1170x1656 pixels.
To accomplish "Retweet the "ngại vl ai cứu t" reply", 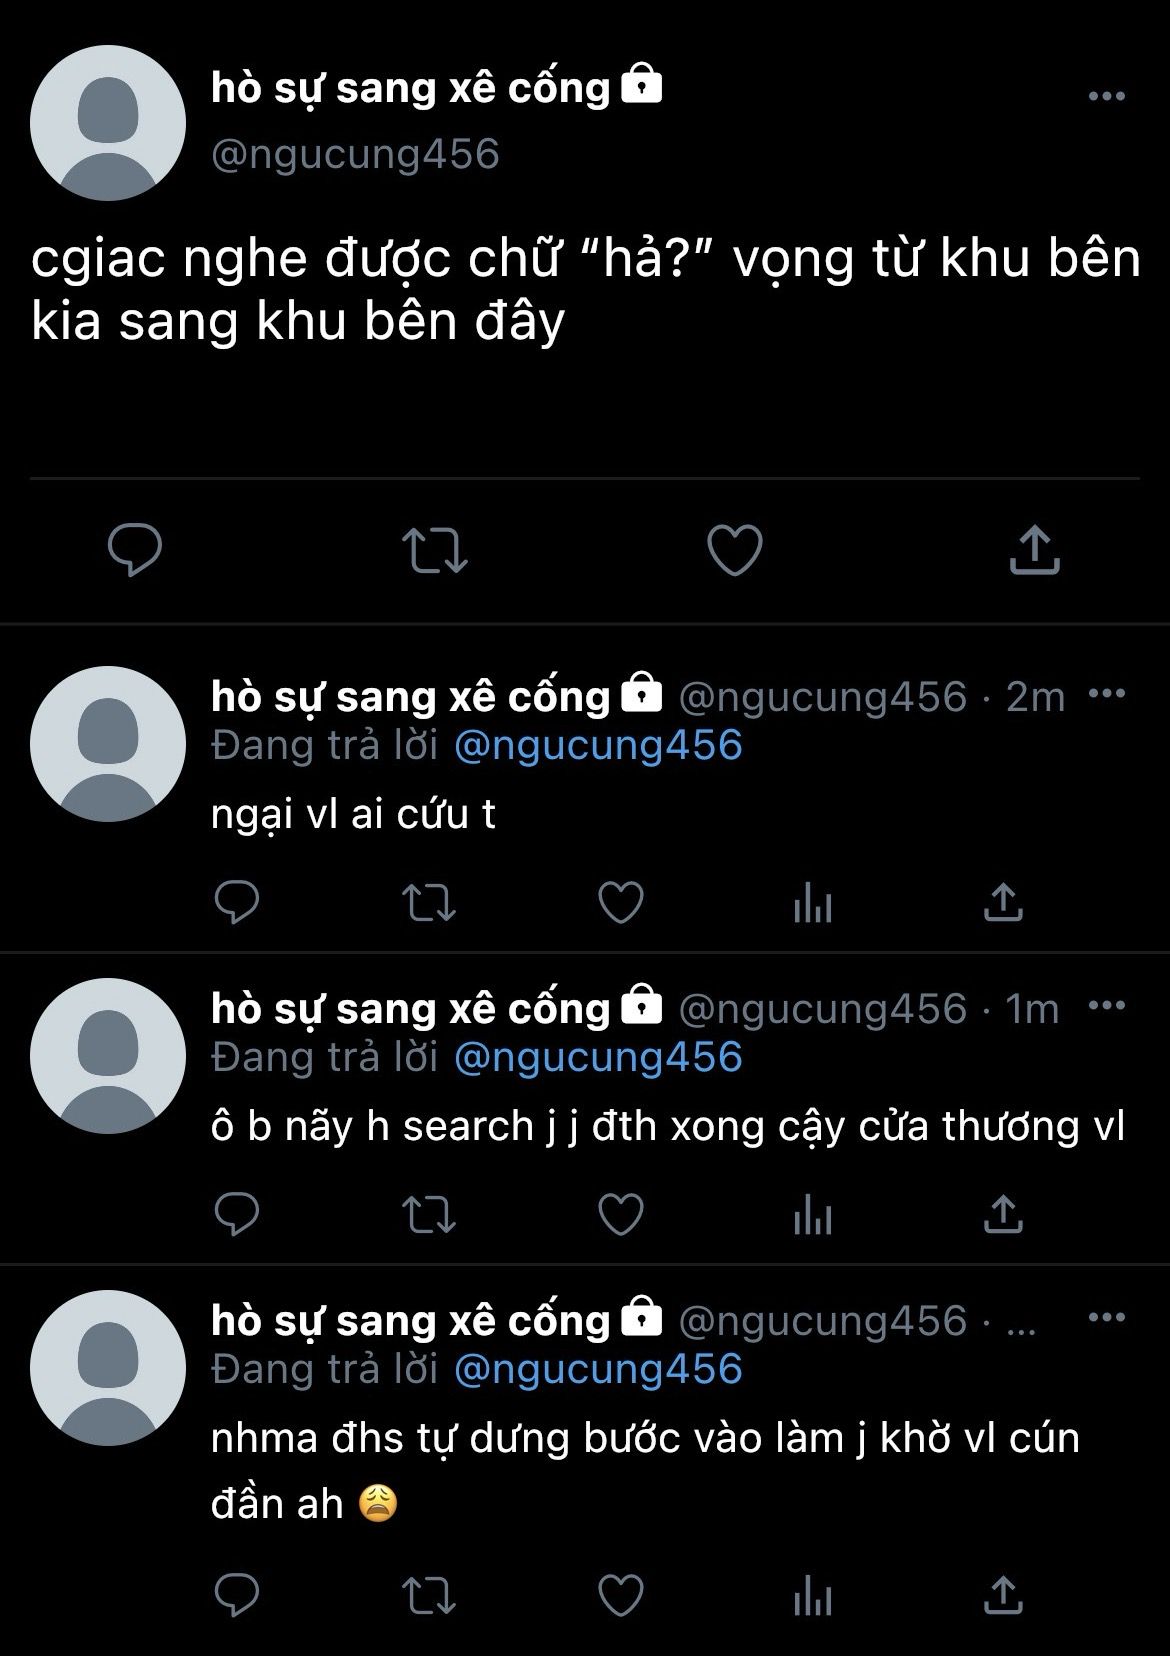I will pyautogui.click(x=428, y=902).
